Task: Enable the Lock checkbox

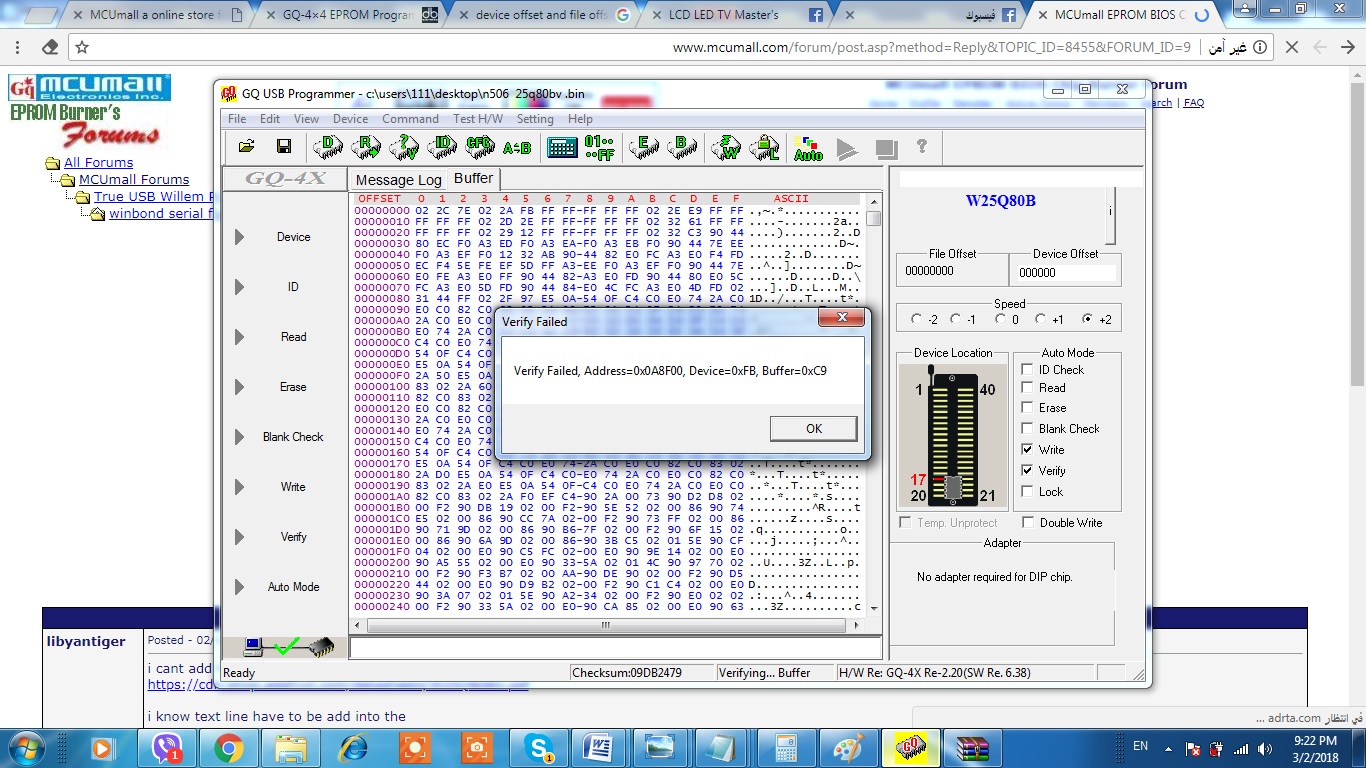Action: click(x=1027, y=491)
